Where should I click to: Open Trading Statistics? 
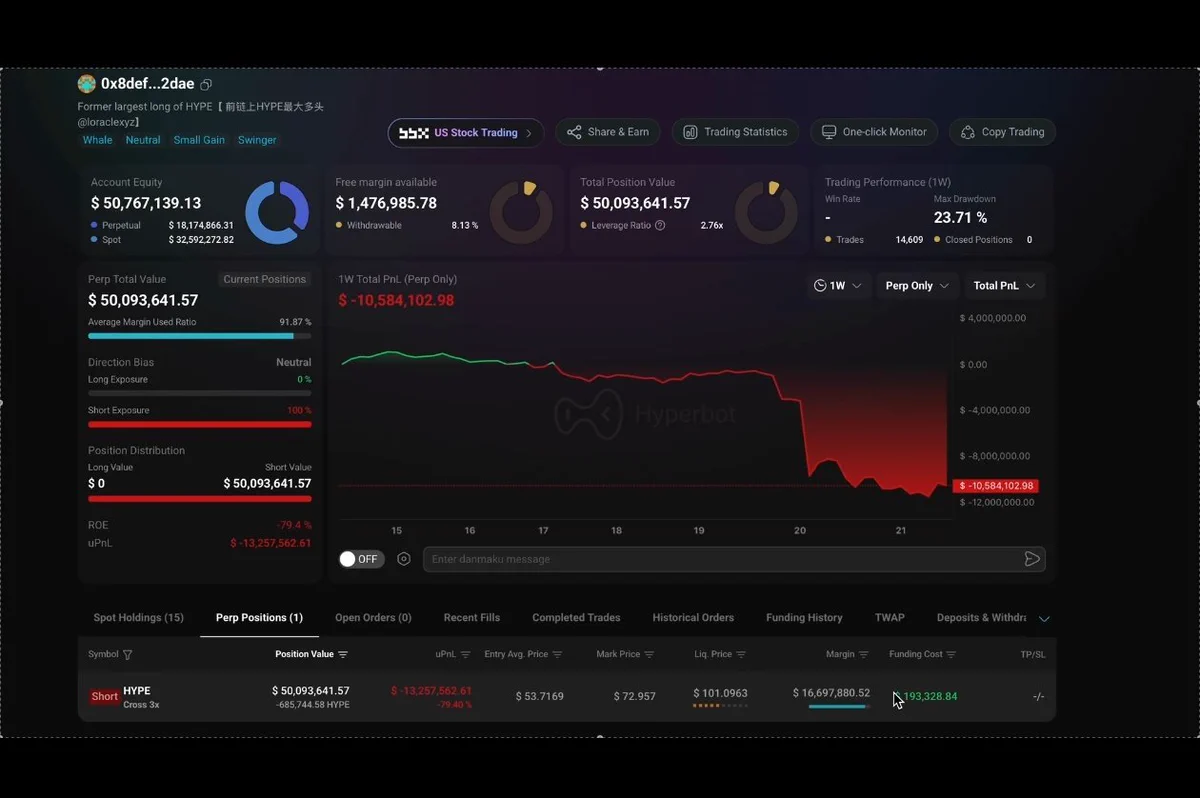(x=735, y=132)
